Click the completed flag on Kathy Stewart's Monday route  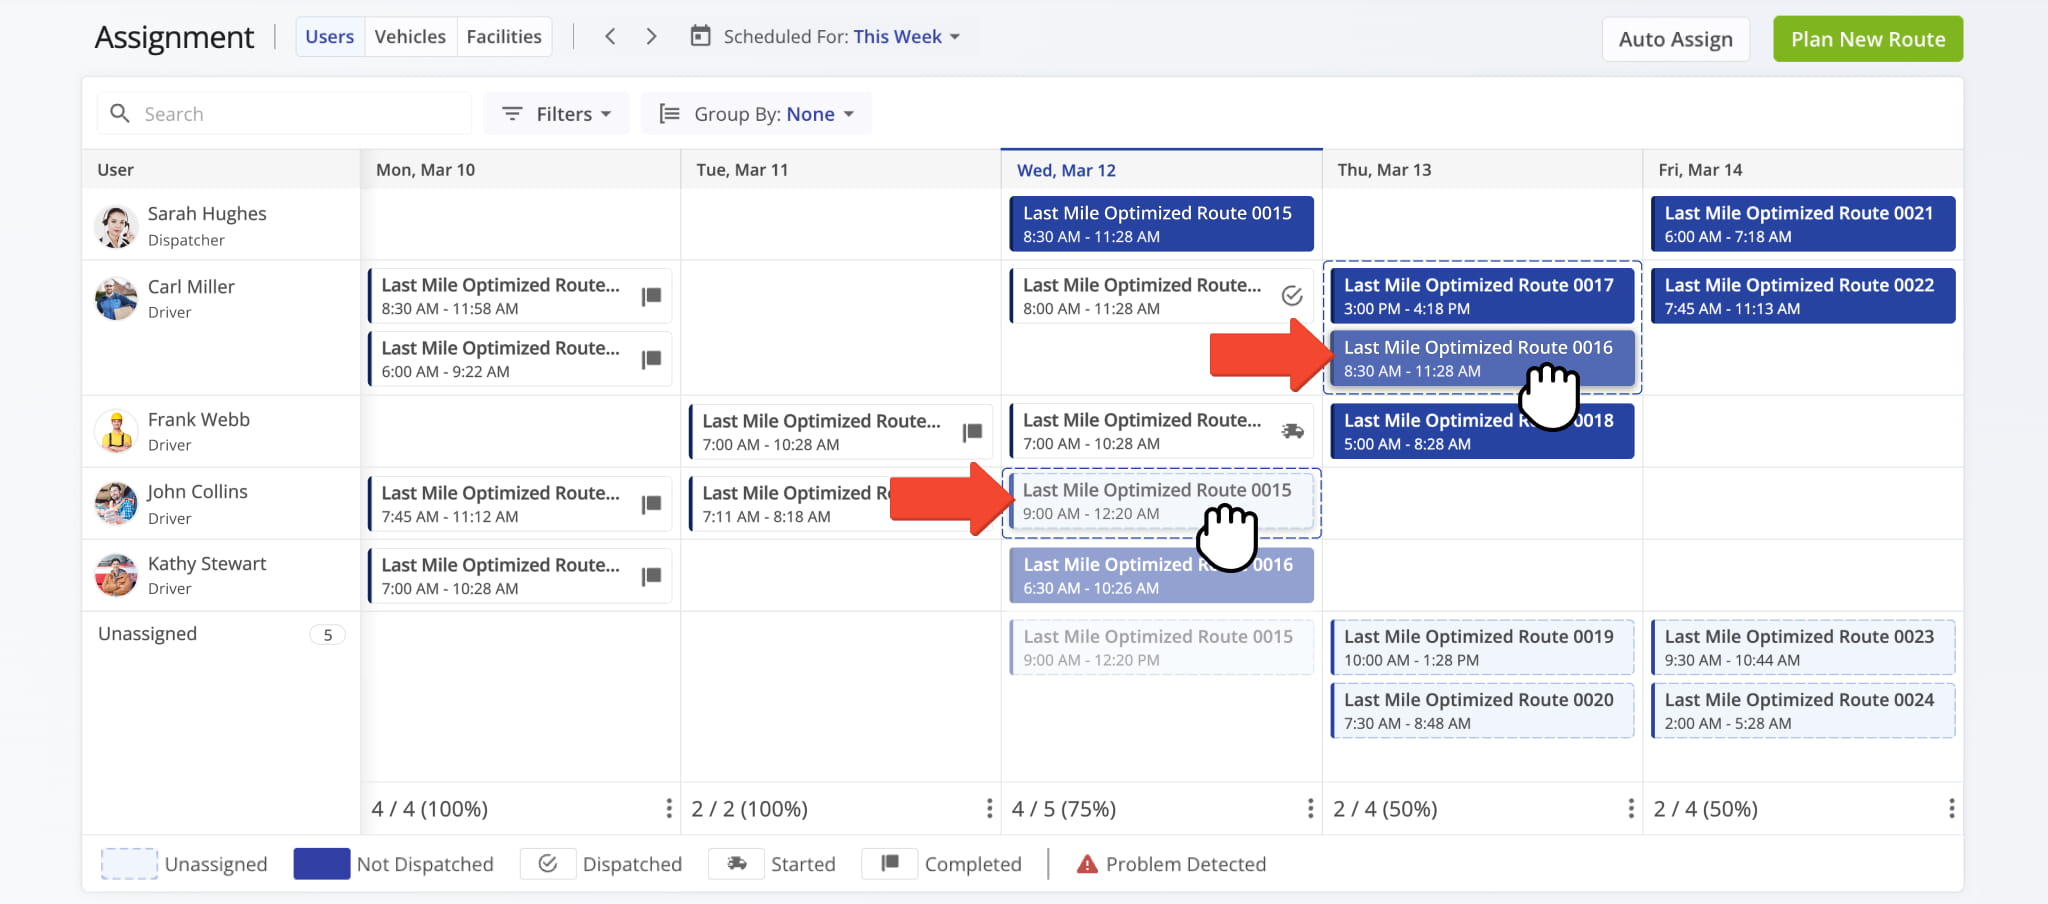651,576
